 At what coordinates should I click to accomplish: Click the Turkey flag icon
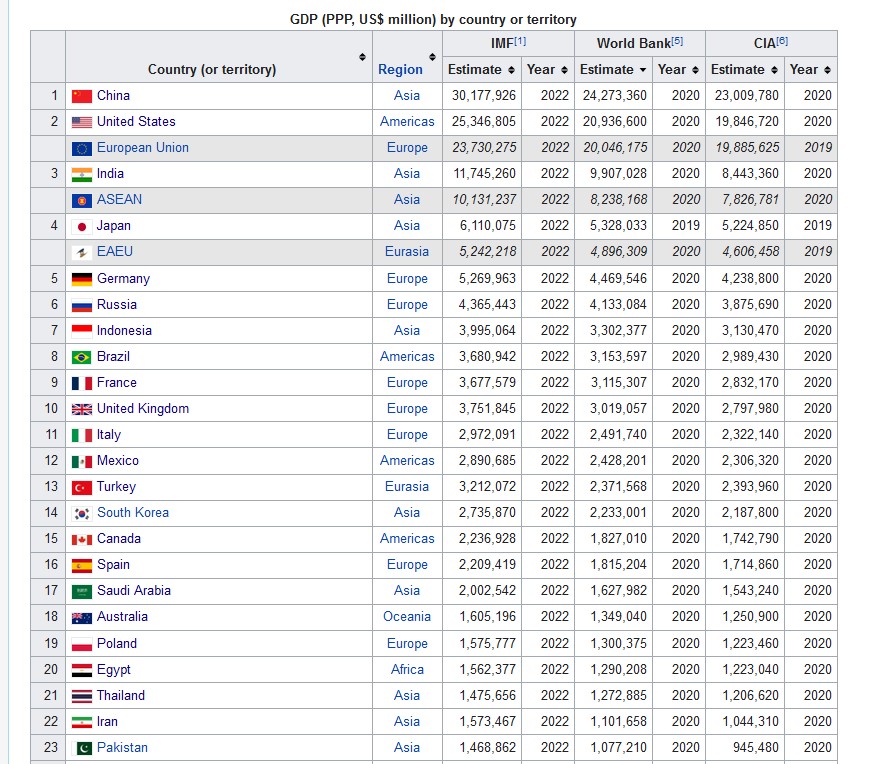(x=81, y=488)
